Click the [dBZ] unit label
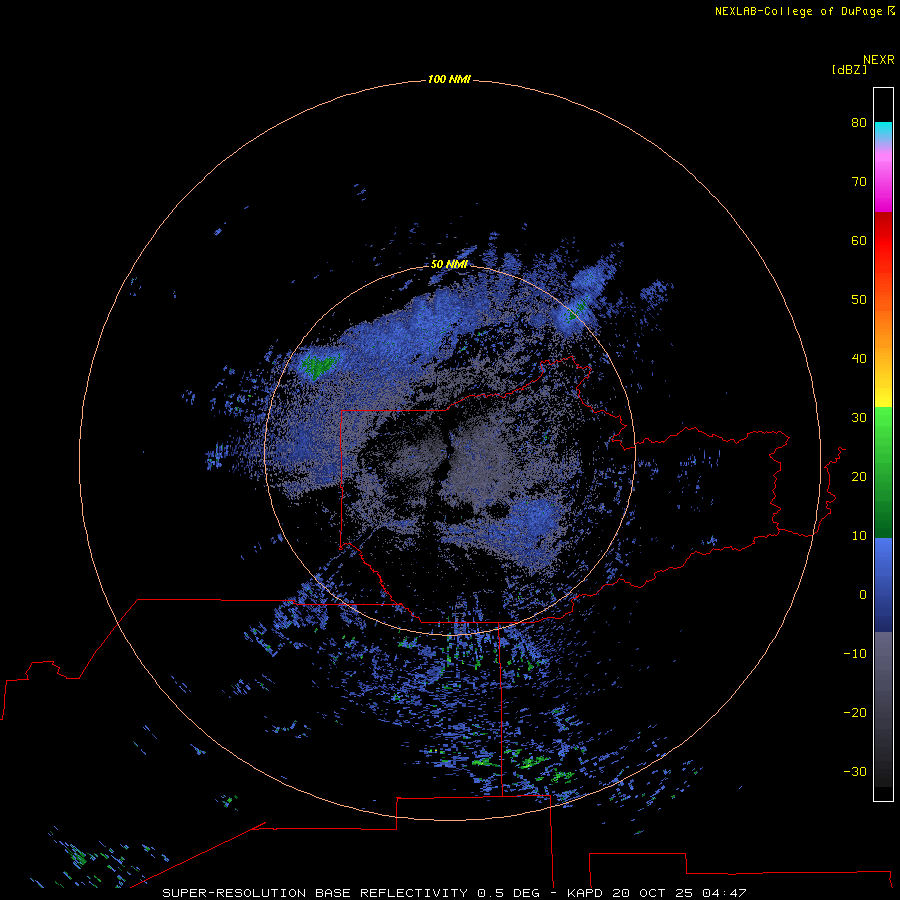The width and height of the screenshot is (900, 900). pyautogui.click(x=849, y=70)
